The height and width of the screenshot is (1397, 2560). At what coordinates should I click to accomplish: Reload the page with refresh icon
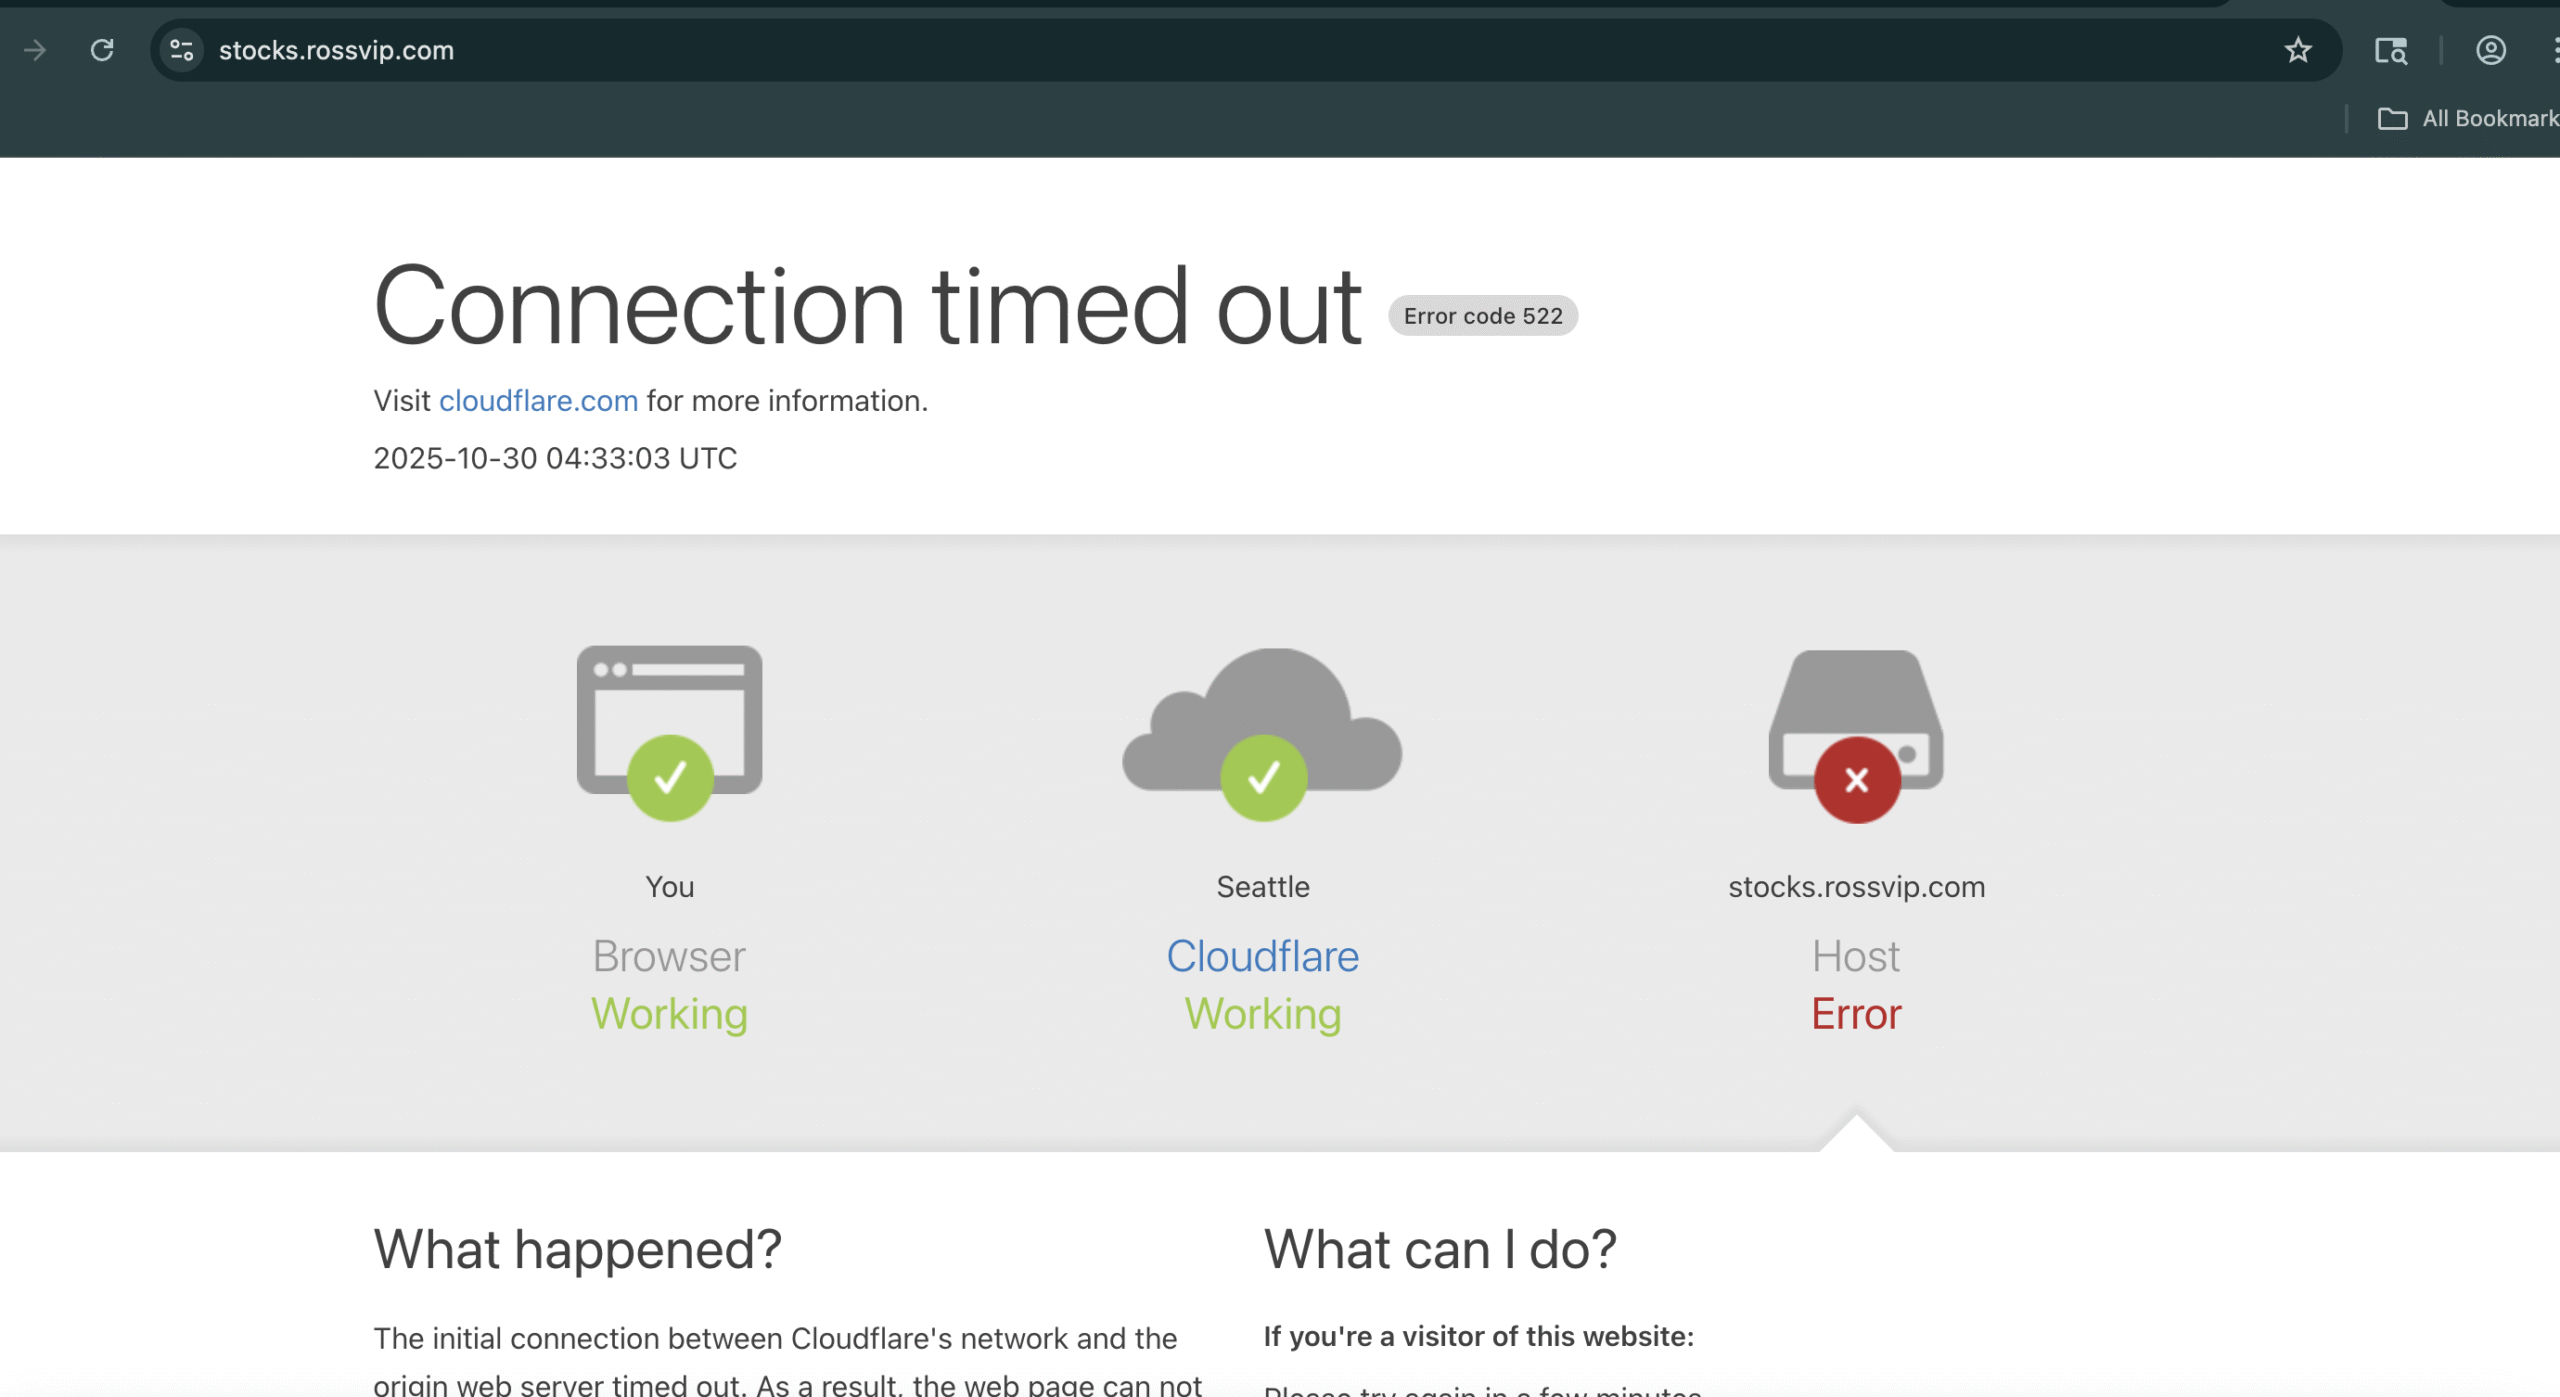pos(102,50)
